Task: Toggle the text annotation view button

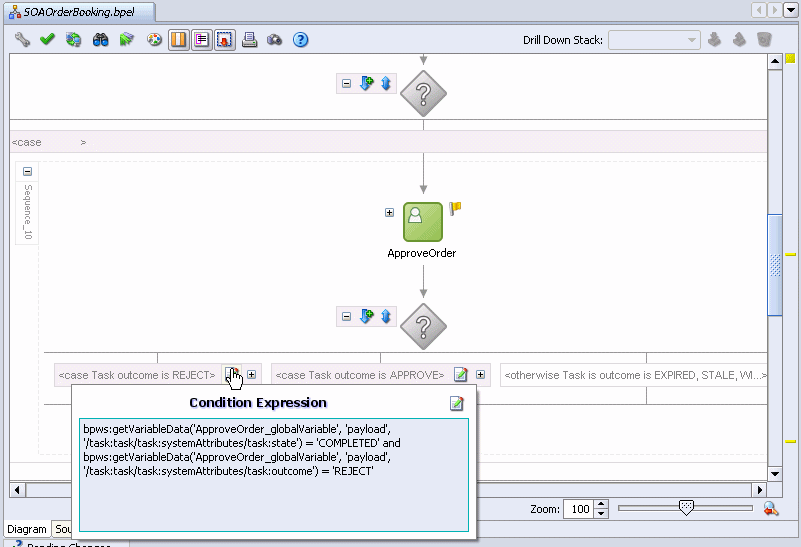Action: tap(202, 39)
